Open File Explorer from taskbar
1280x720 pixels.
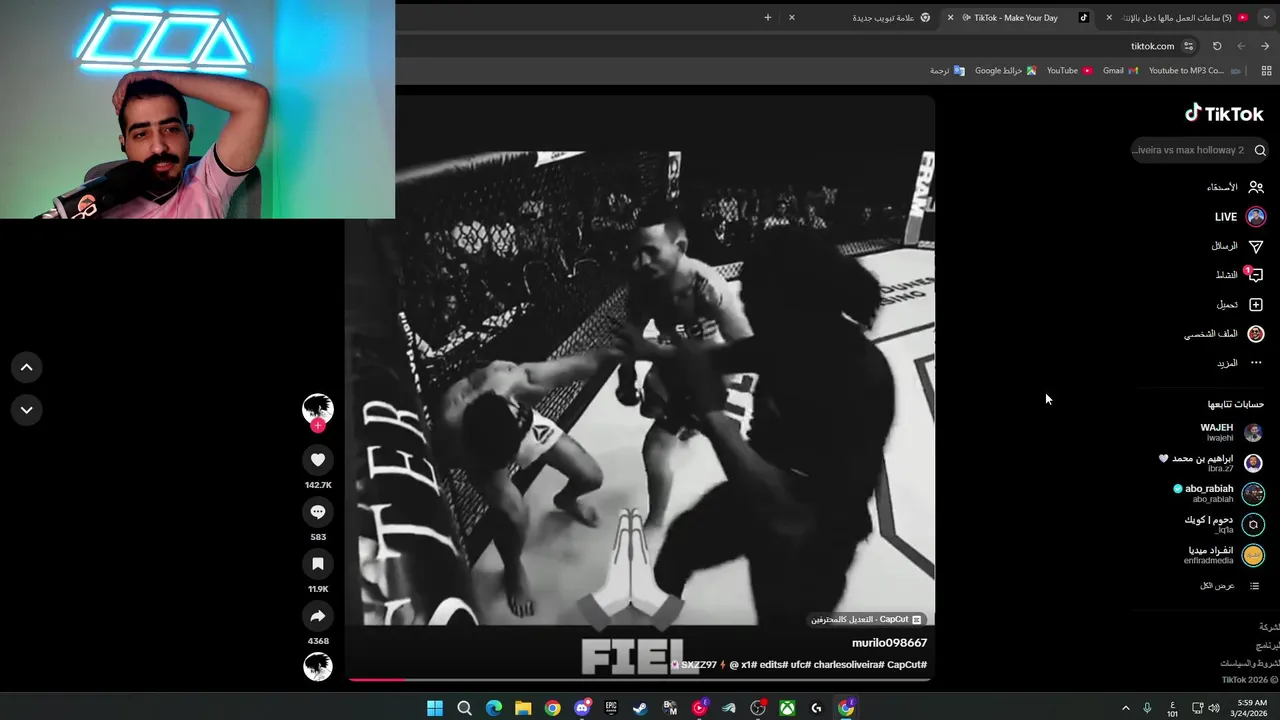[x=523, y=708]
